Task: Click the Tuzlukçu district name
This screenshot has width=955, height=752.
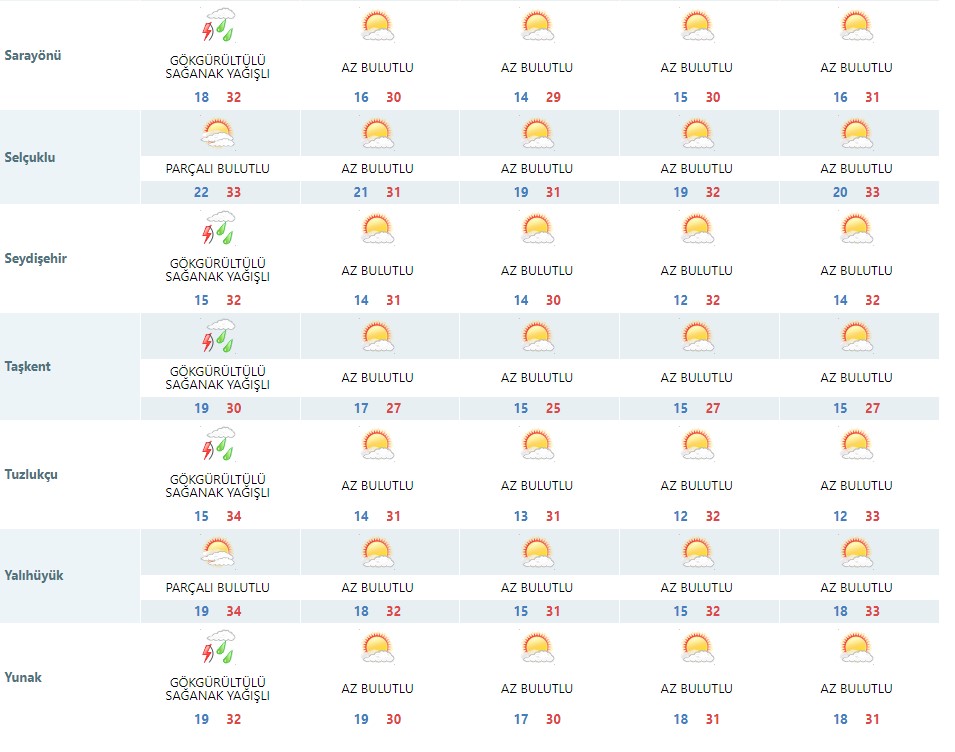Action: point(31,474)
